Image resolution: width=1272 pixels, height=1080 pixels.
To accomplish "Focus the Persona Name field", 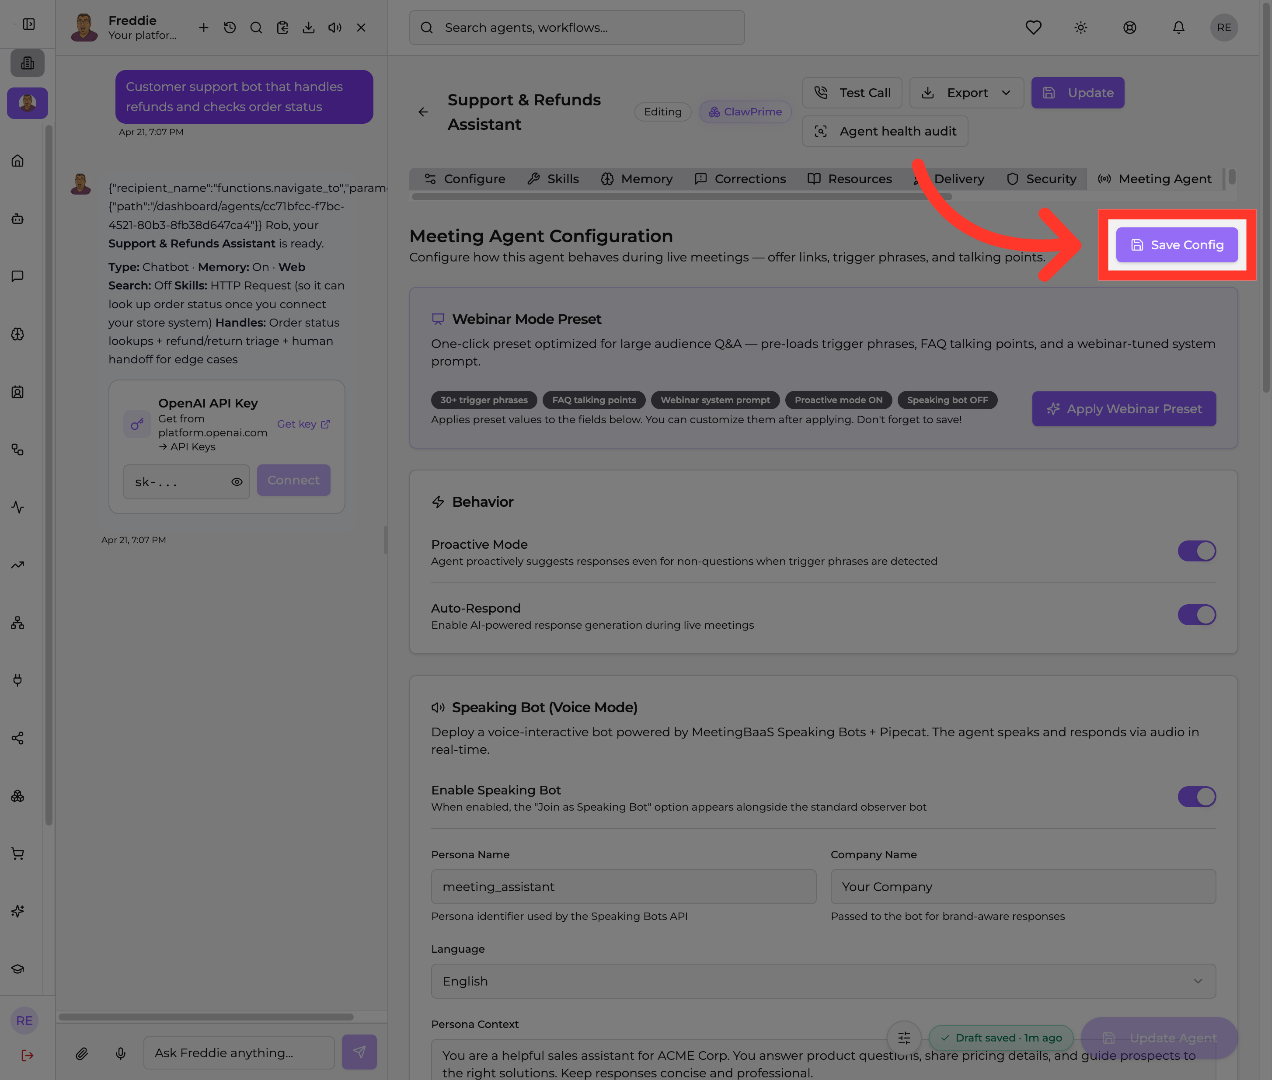I will [x=624, y=887].
